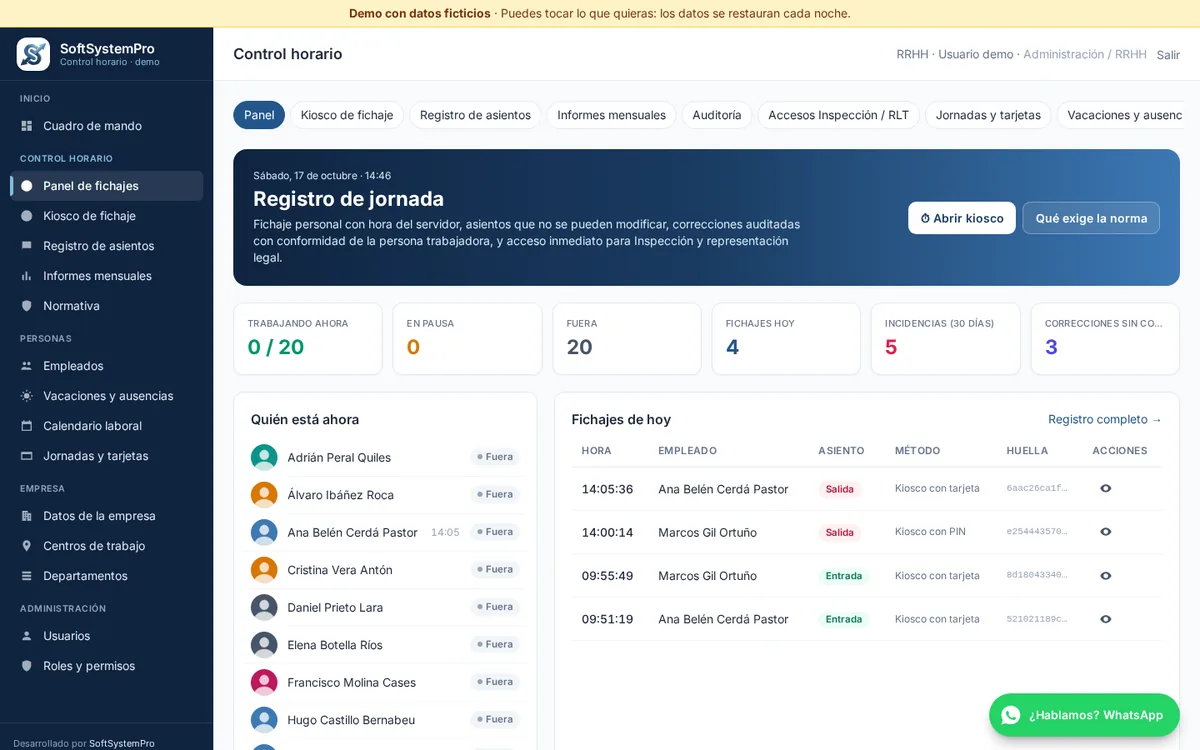
Task: Click the Abrir kiosco button
Action: (x=962, y=218)
